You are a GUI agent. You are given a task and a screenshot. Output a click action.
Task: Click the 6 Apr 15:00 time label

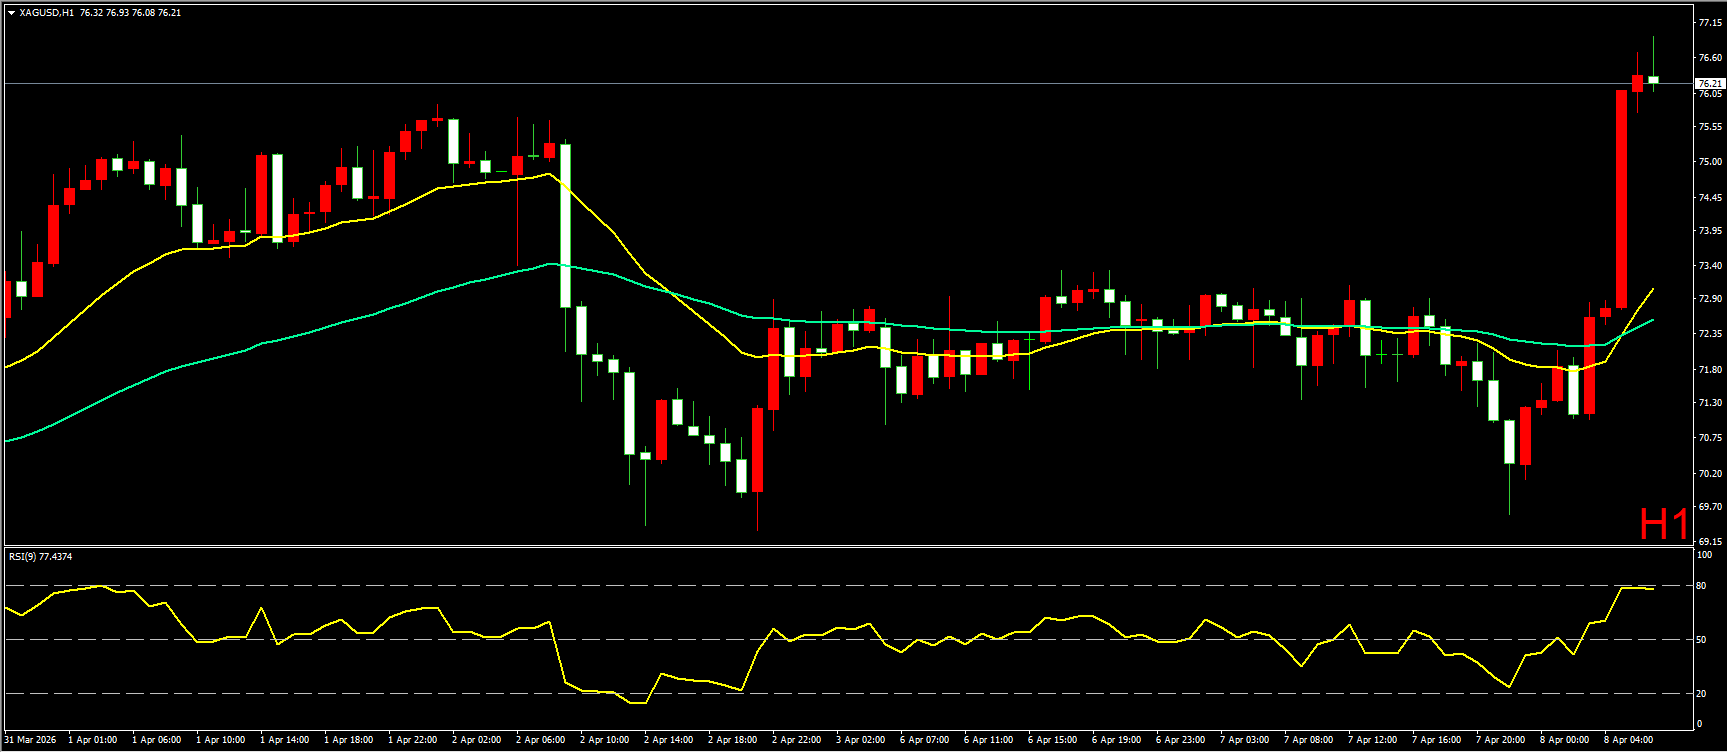(x=1053, y=740)
